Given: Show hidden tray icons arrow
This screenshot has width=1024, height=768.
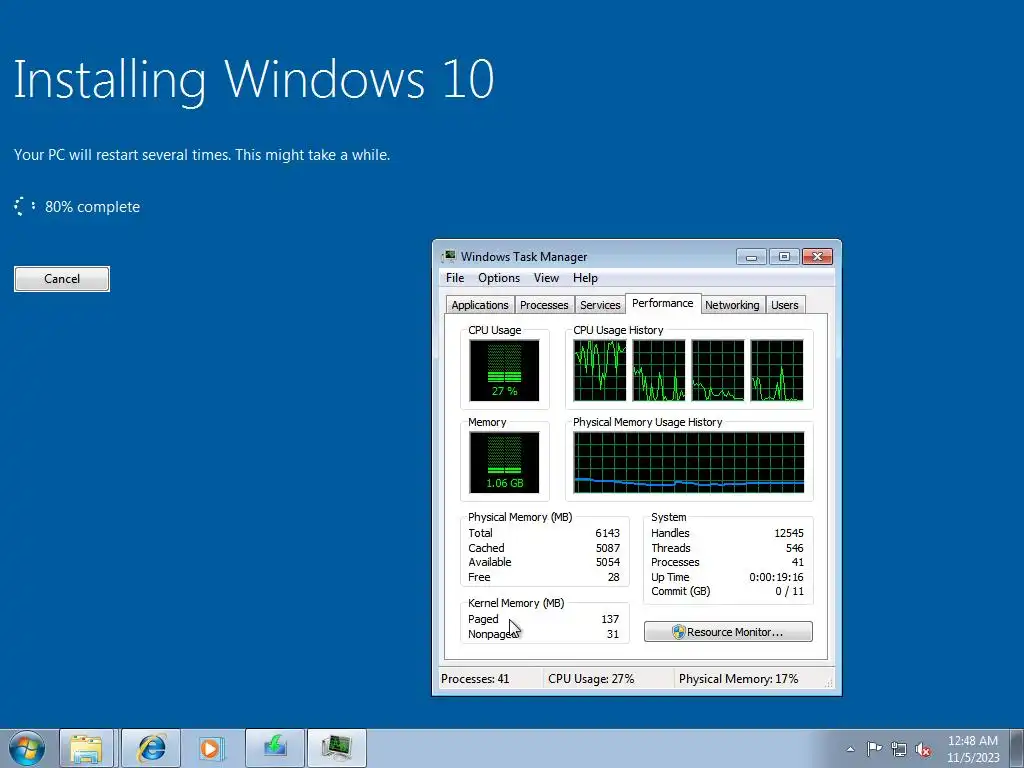Looking at the screenshot, I should pos(850,749).
